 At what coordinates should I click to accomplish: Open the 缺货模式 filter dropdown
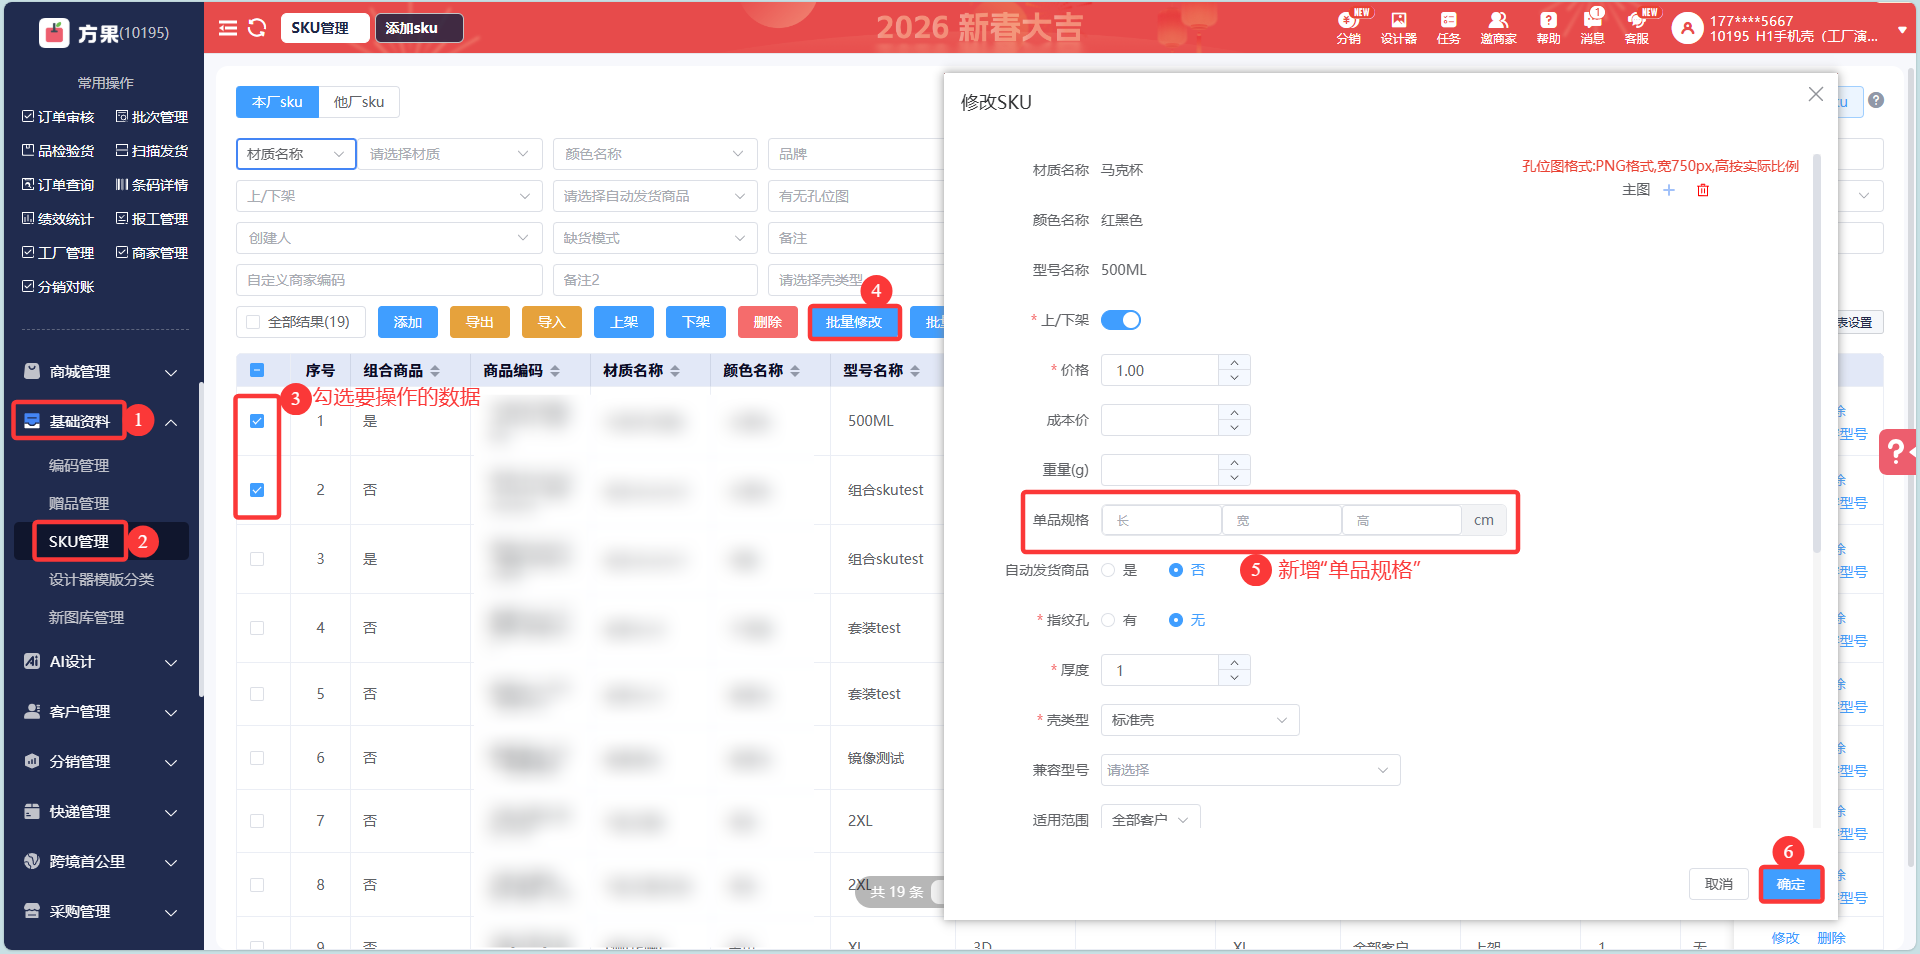click(655, 238)
